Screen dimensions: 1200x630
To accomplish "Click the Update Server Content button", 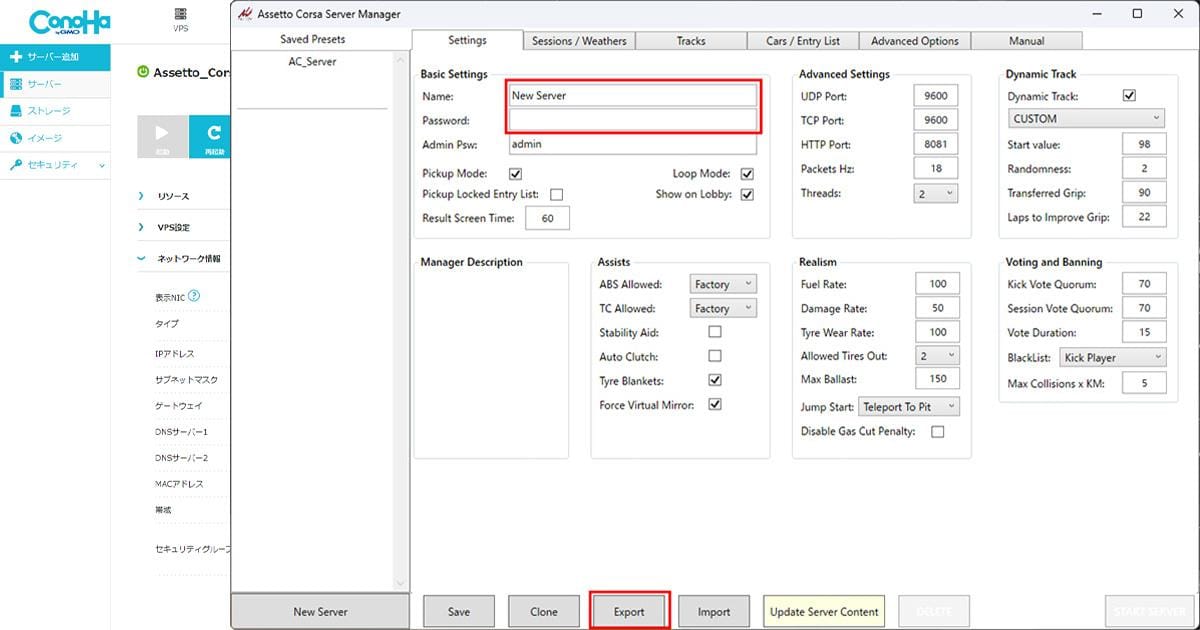I will pos(824,612).
